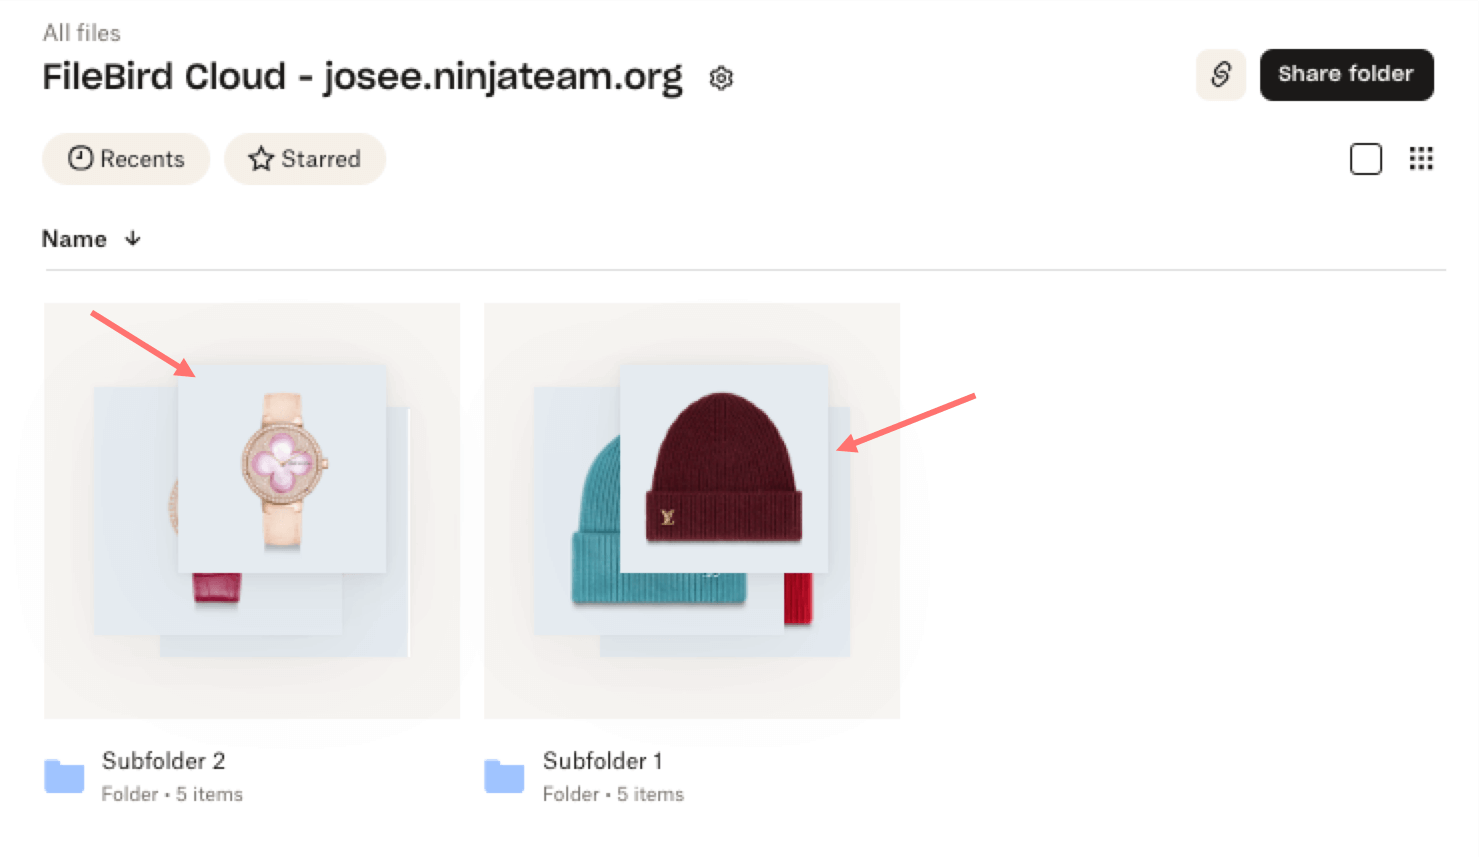This screenshot has height=857, width=1479.
Task: Open the Subfolder 1 name link
Action: [602, 761]
